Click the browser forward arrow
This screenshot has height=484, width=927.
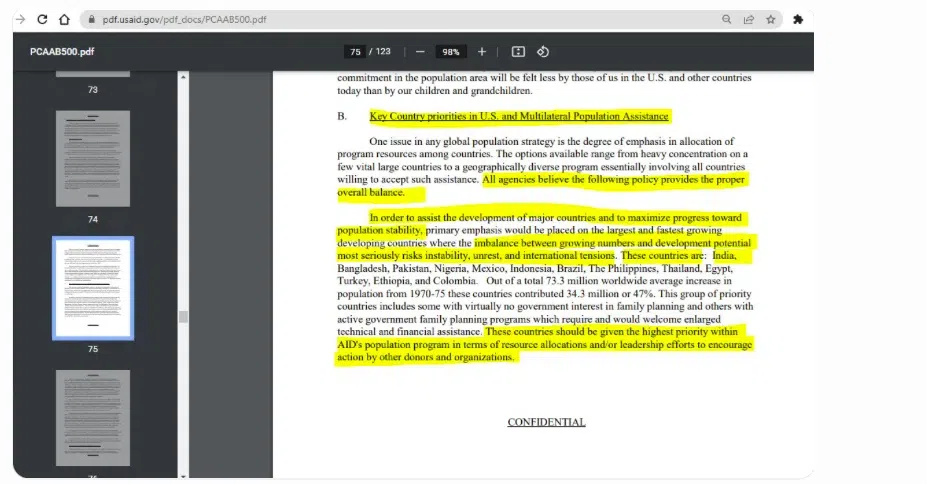pyautogui.click(x=18, y=19)
